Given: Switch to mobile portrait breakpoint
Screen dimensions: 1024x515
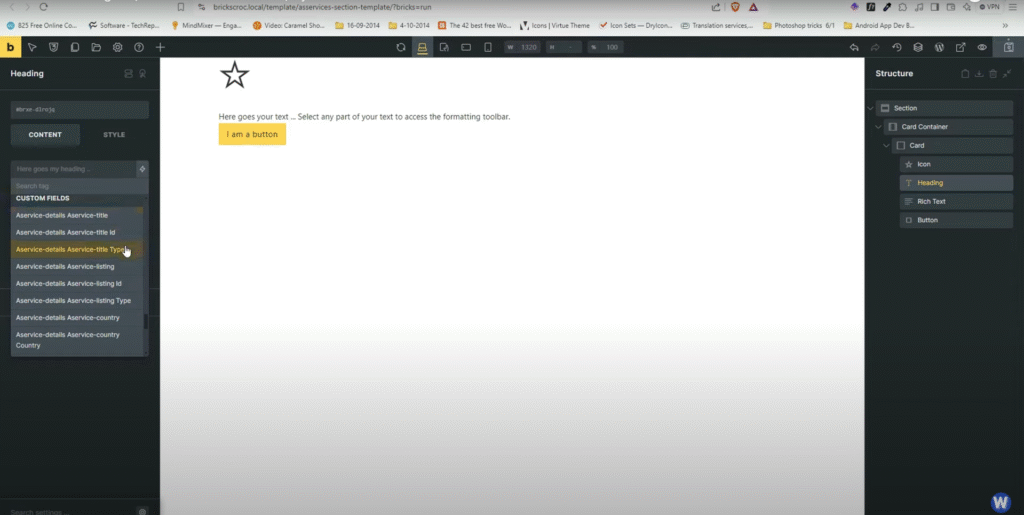Looking at the screenshot, I should pos(488,47).
